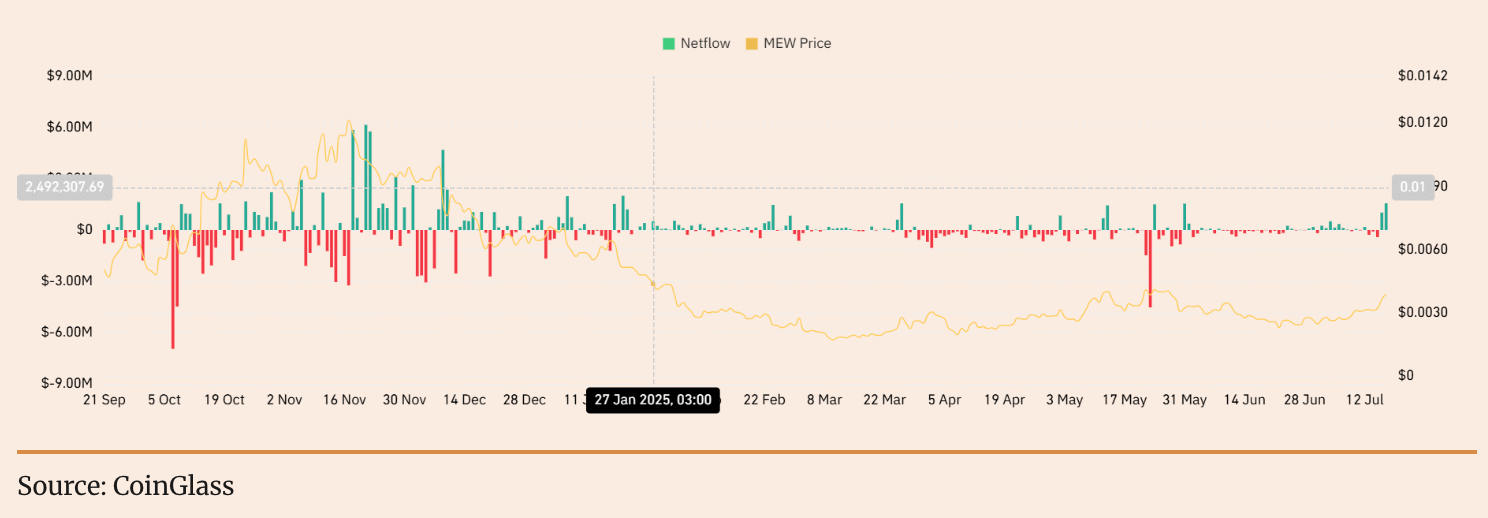Click the 2,492,307.69 crosshair value label
Viewport: 1488px width, 518px height.
[66, 187]
